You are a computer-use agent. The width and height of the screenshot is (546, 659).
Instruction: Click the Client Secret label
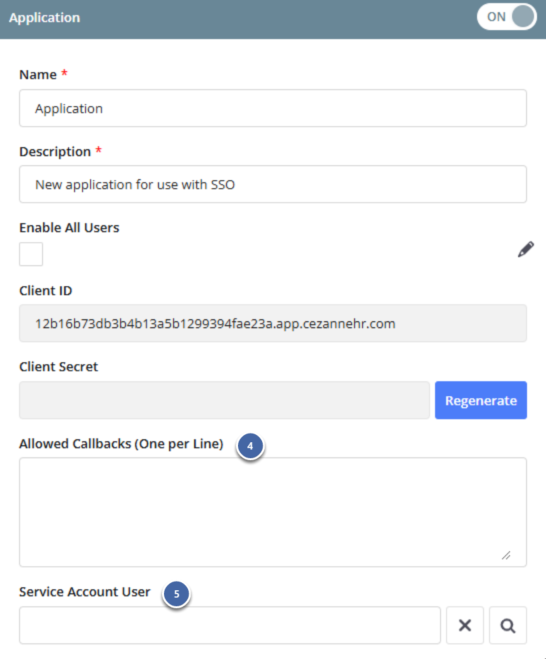58,366
